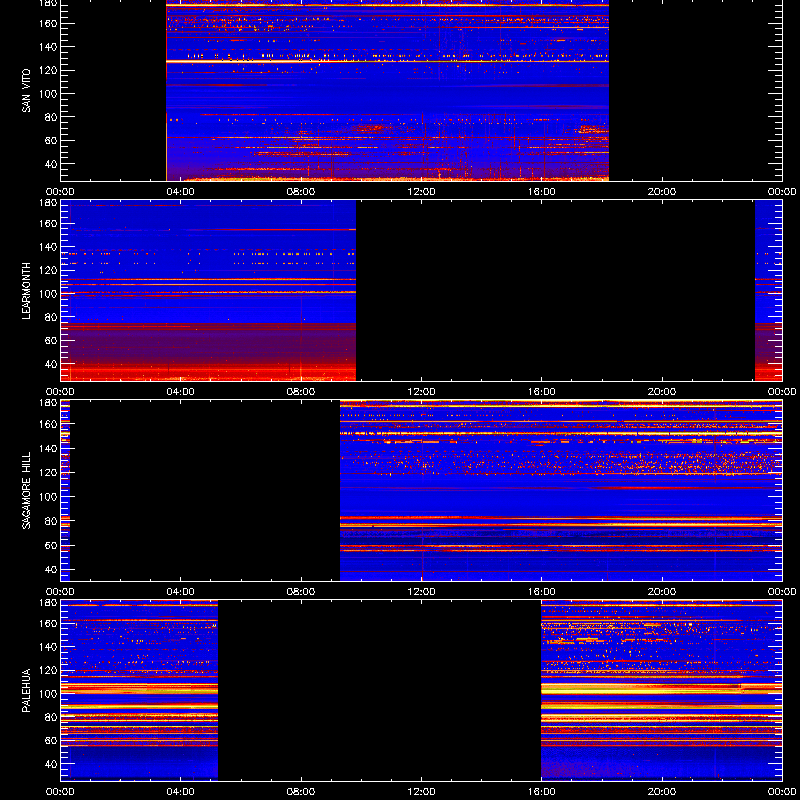Viewport: 800px width, 800px height.
Task: Select the 160 frequency tick label on San Vito axis
Action: click(49, 23)
